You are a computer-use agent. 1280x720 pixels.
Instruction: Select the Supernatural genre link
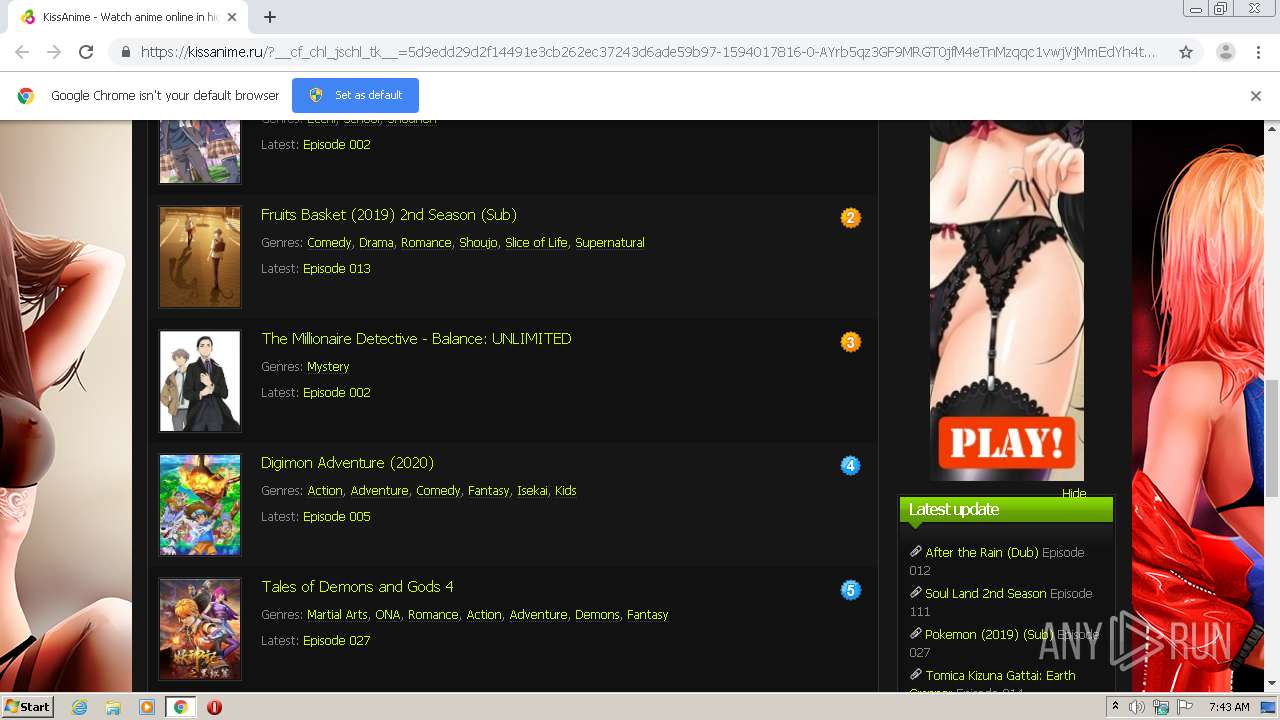click(x=610, y=243)
